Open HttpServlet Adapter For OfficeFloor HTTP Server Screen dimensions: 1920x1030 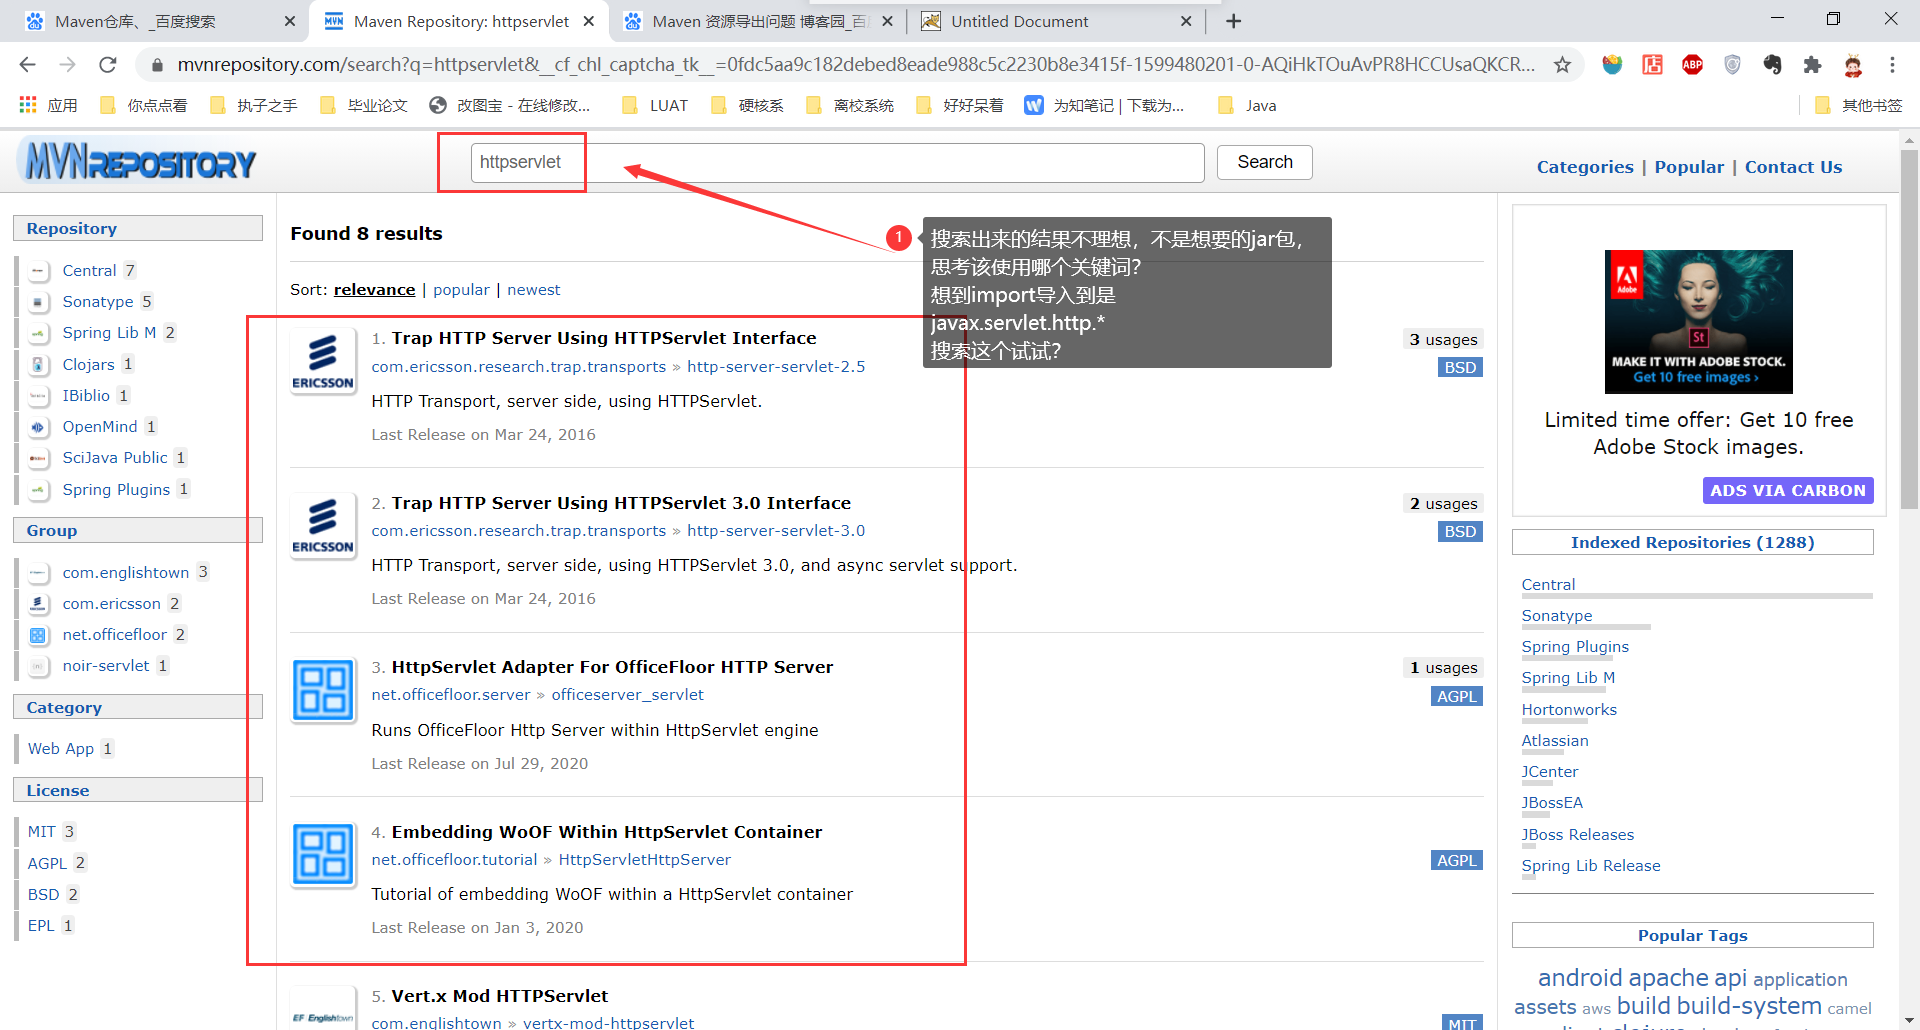pyautogui.click(x=612, y=667)
